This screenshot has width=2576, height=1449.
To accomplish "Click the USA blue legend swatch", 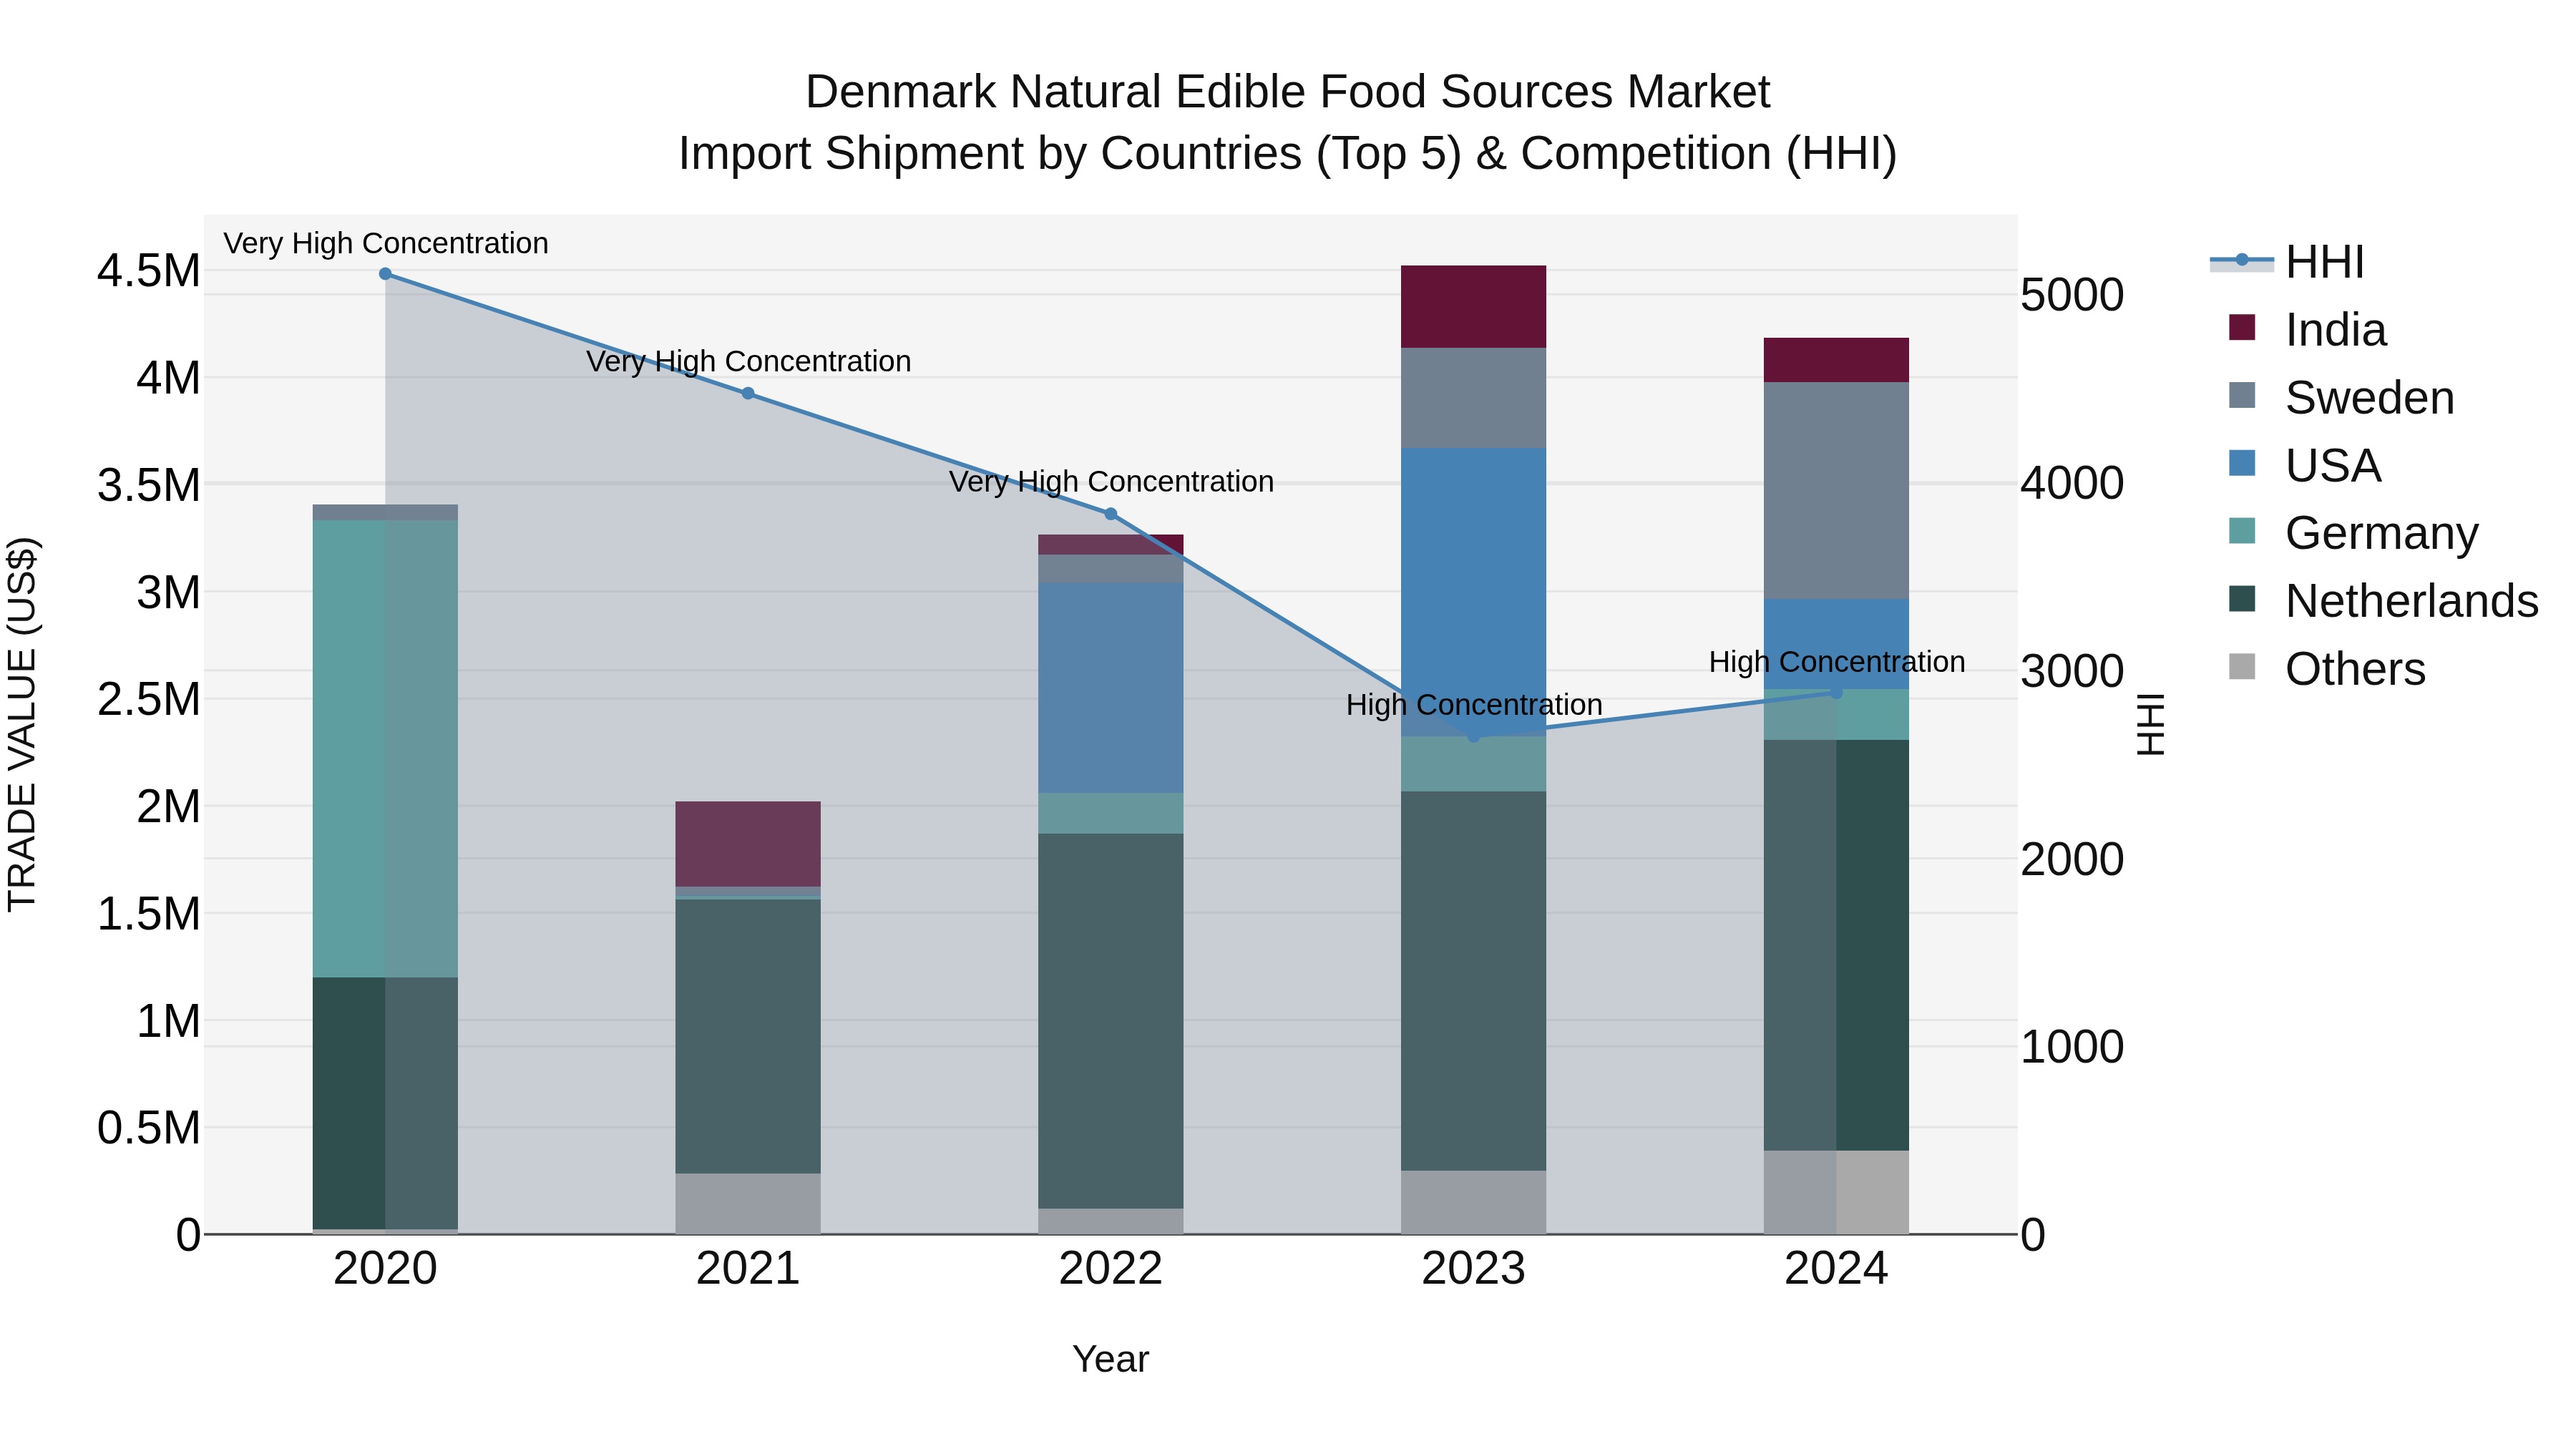I will [x=2242, y=464].
